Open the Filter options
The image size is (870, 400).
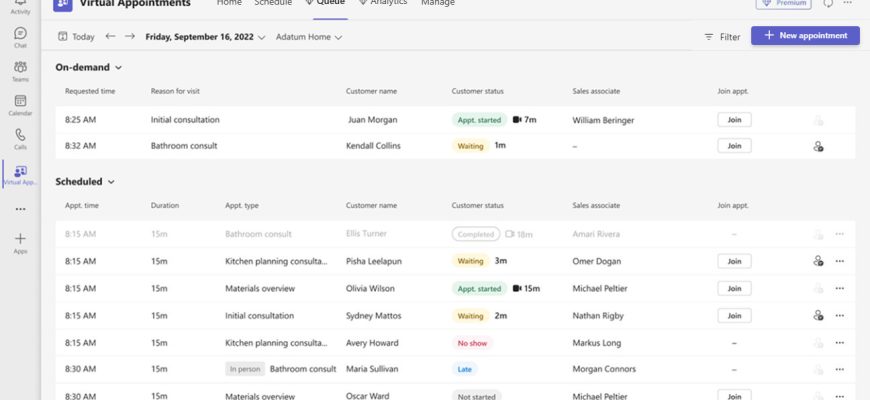(722, 37)
